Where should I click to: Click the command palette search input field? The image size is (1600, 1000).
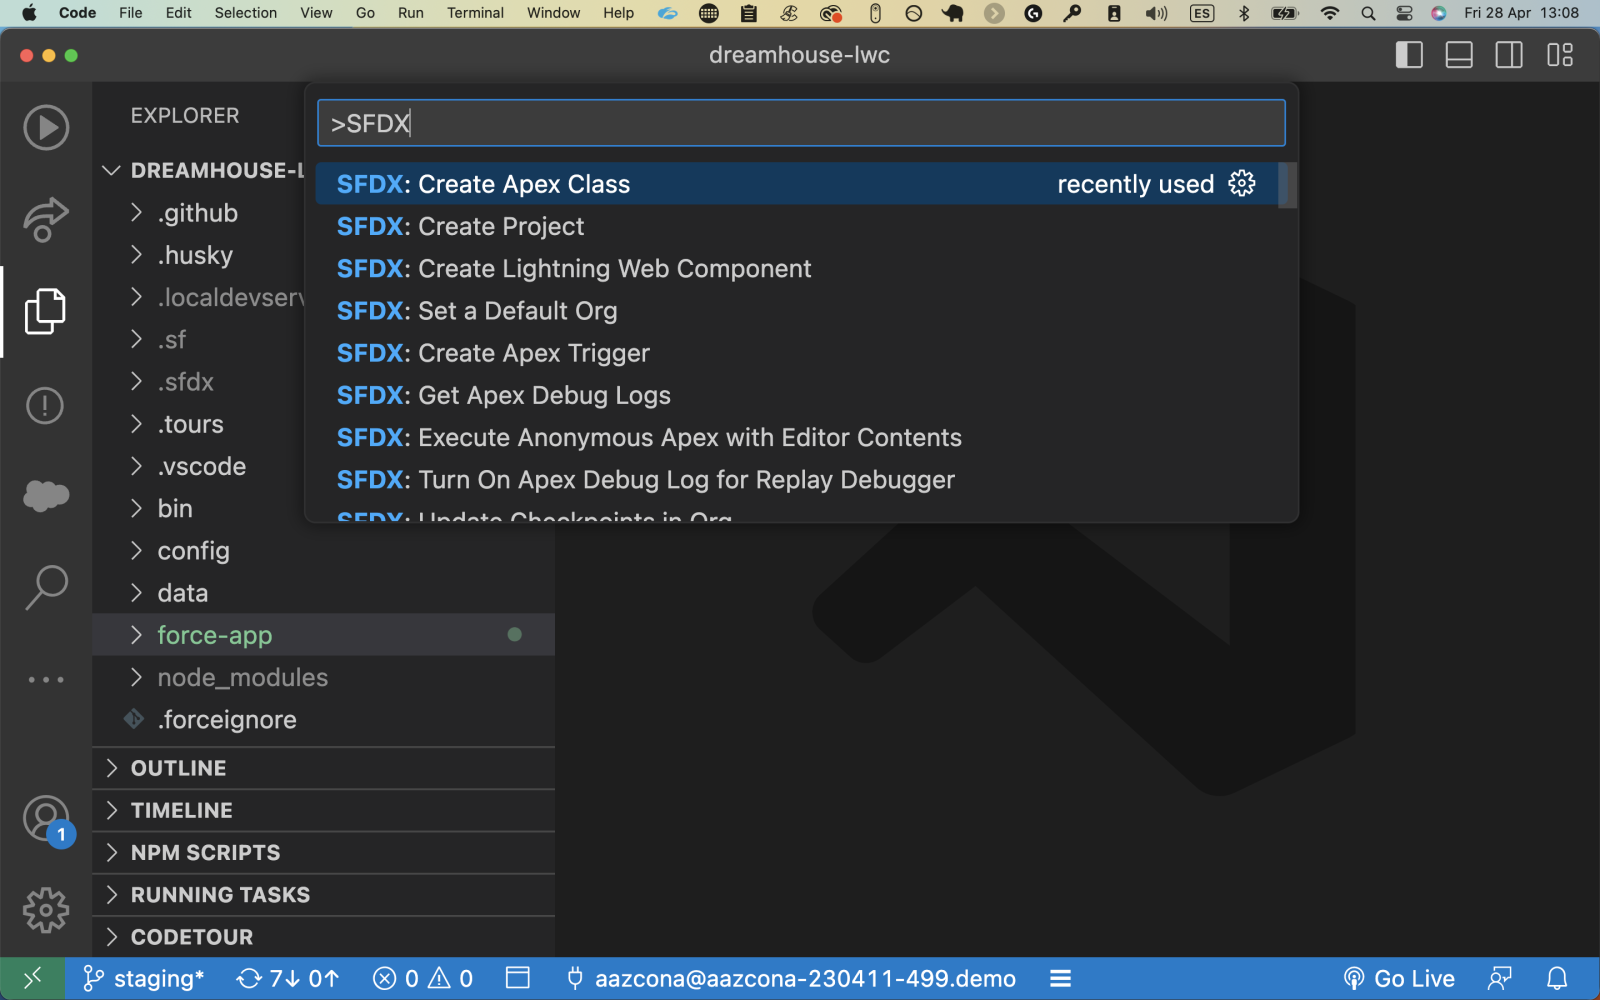[800, 123]
